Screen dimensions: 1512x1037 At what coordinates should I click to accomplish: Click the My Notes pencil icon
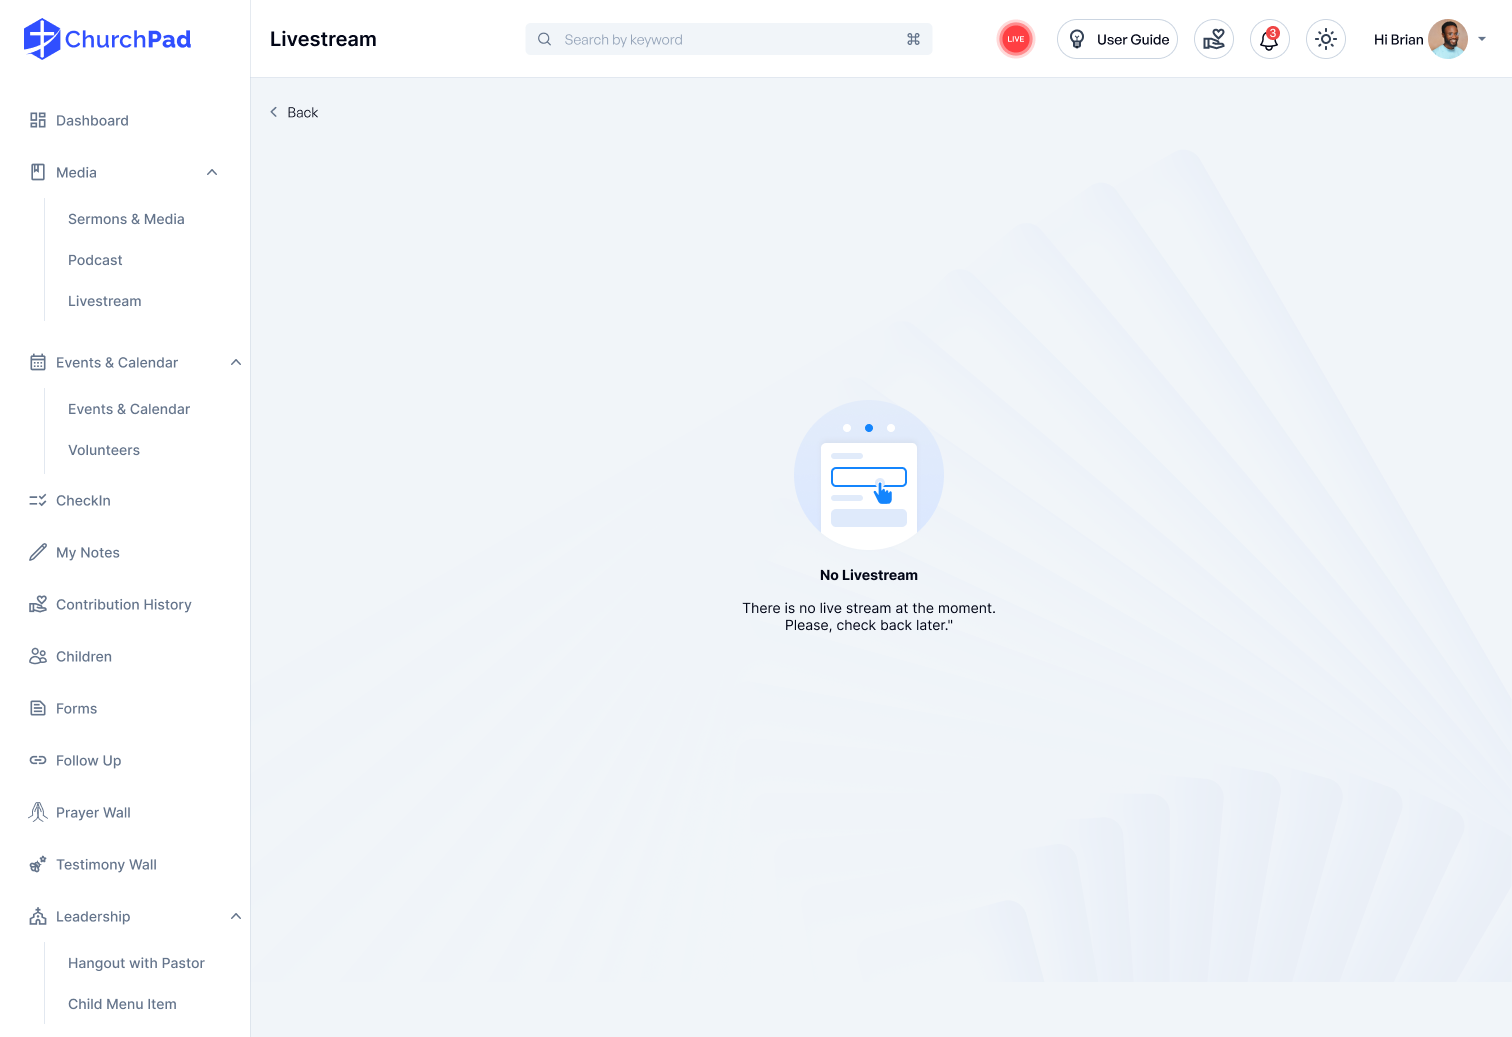(38, 552)
